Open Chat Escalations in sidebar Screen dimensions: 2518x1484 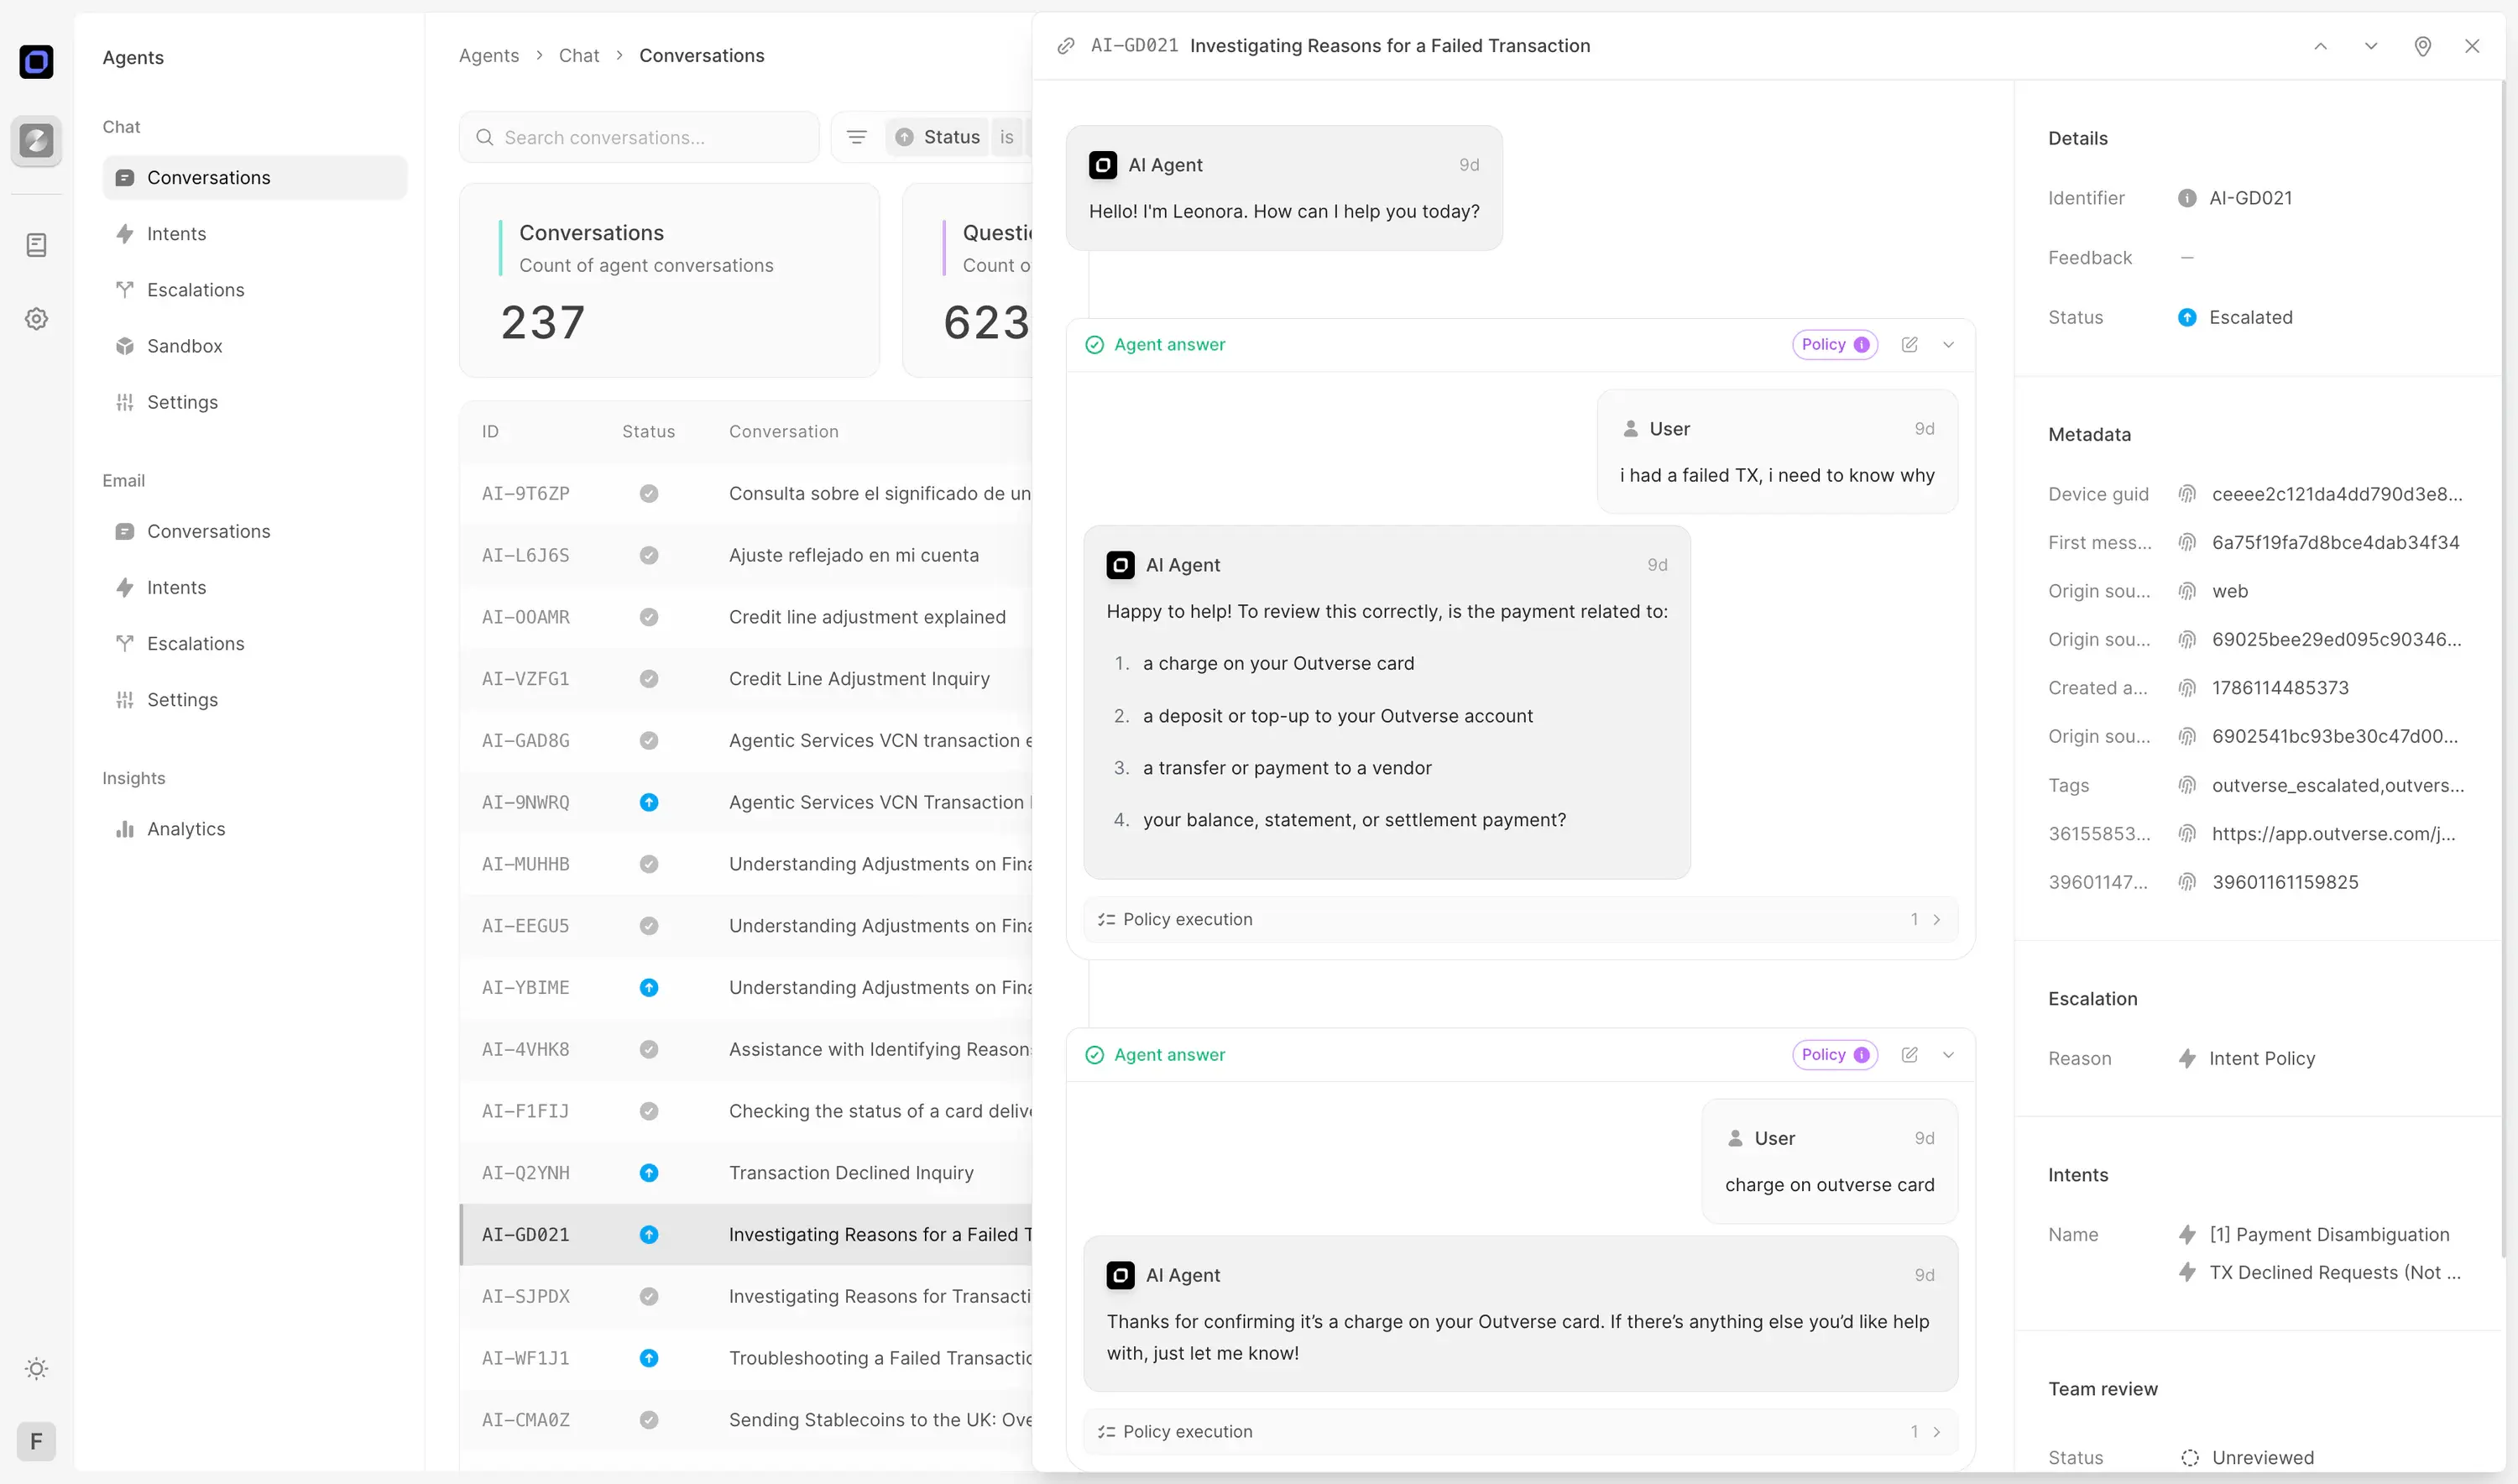click(x=255, y=290)
